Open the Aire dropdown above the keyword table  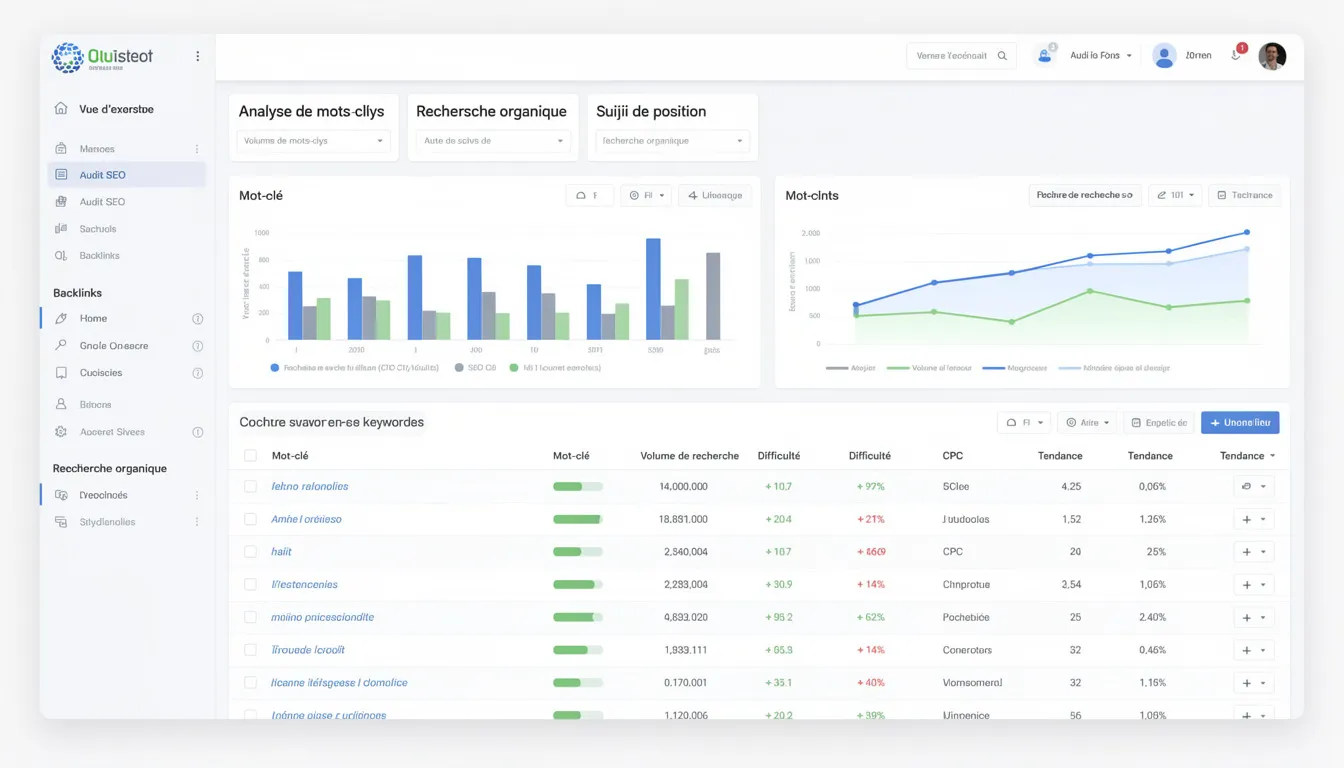pyautogui.click(x=1087, y=422)
